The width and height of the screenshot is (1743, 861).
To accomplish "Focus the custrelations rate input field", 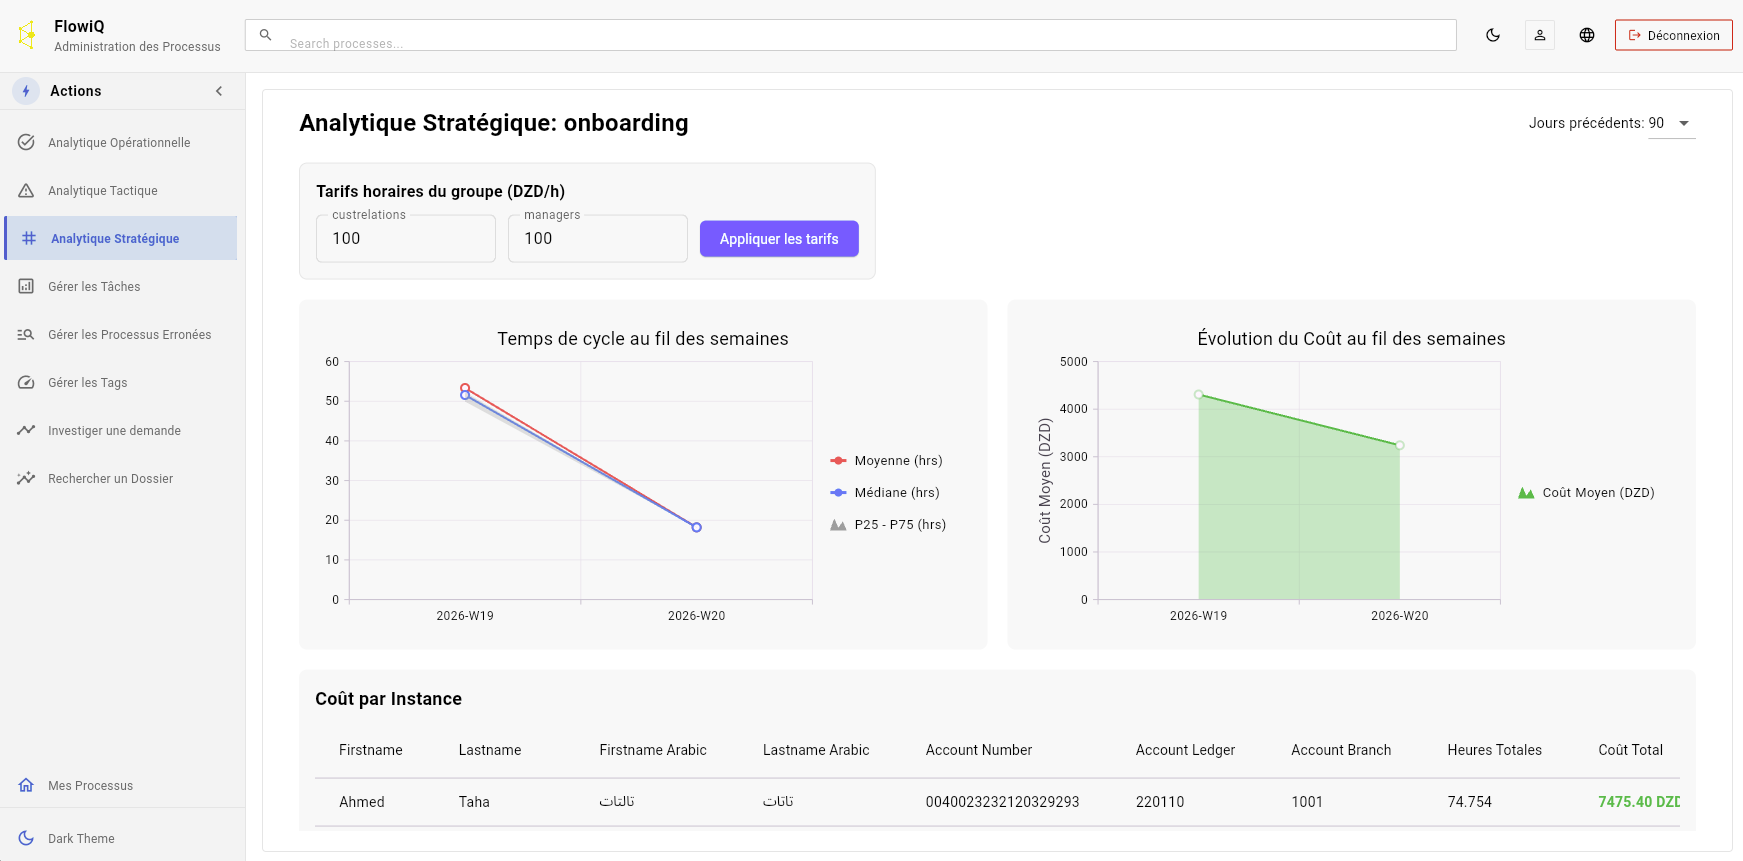I will click(406, 239).
